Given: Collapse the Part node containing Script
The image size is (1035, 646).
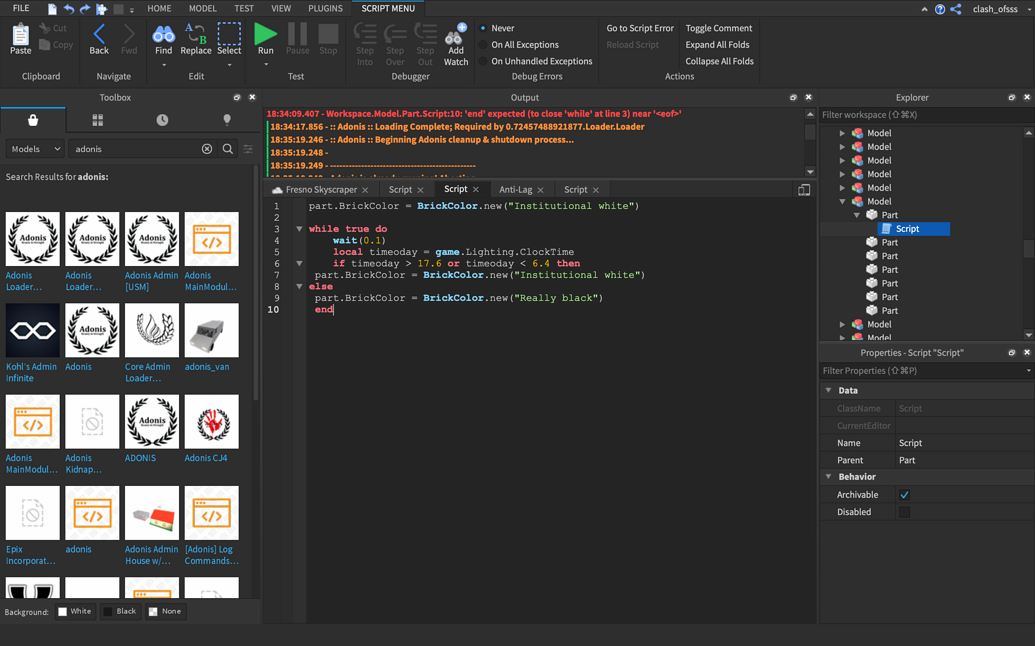Looking at the screenshot, I should pos(857,215).
